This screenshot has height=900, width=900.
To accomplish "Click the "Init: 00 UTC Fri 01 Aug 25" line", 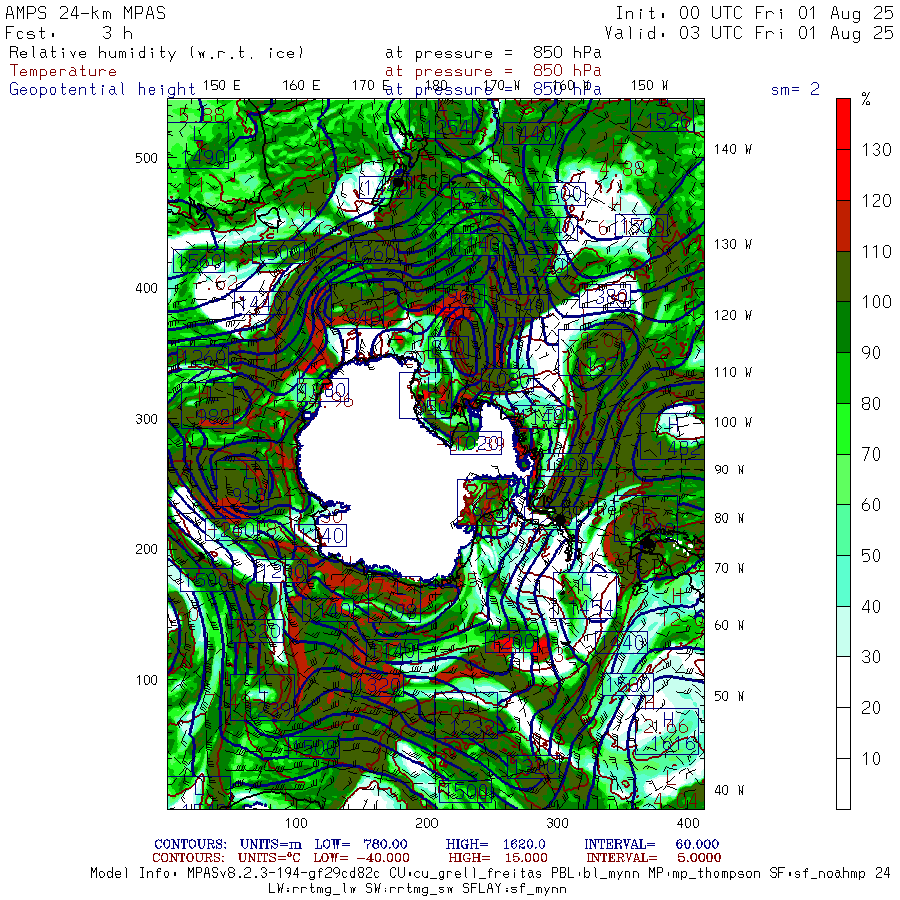I will [754, 13].
